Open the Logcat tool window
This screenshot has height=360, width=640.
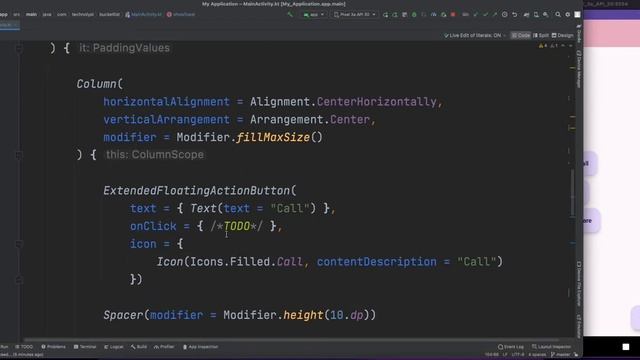point(114,347)
